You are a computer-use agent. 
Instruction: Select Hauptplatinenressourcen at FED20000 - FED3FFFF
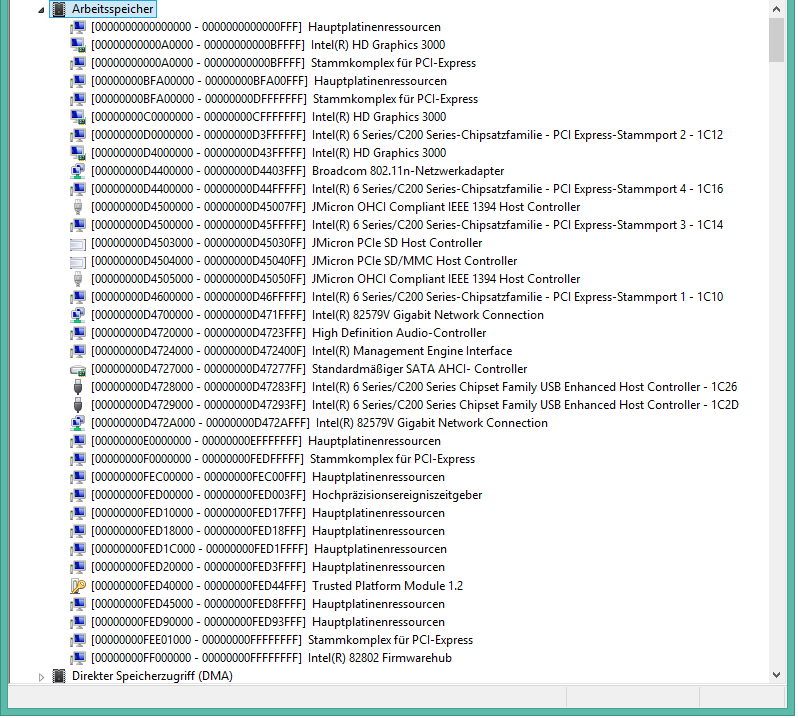coord(268,567)
